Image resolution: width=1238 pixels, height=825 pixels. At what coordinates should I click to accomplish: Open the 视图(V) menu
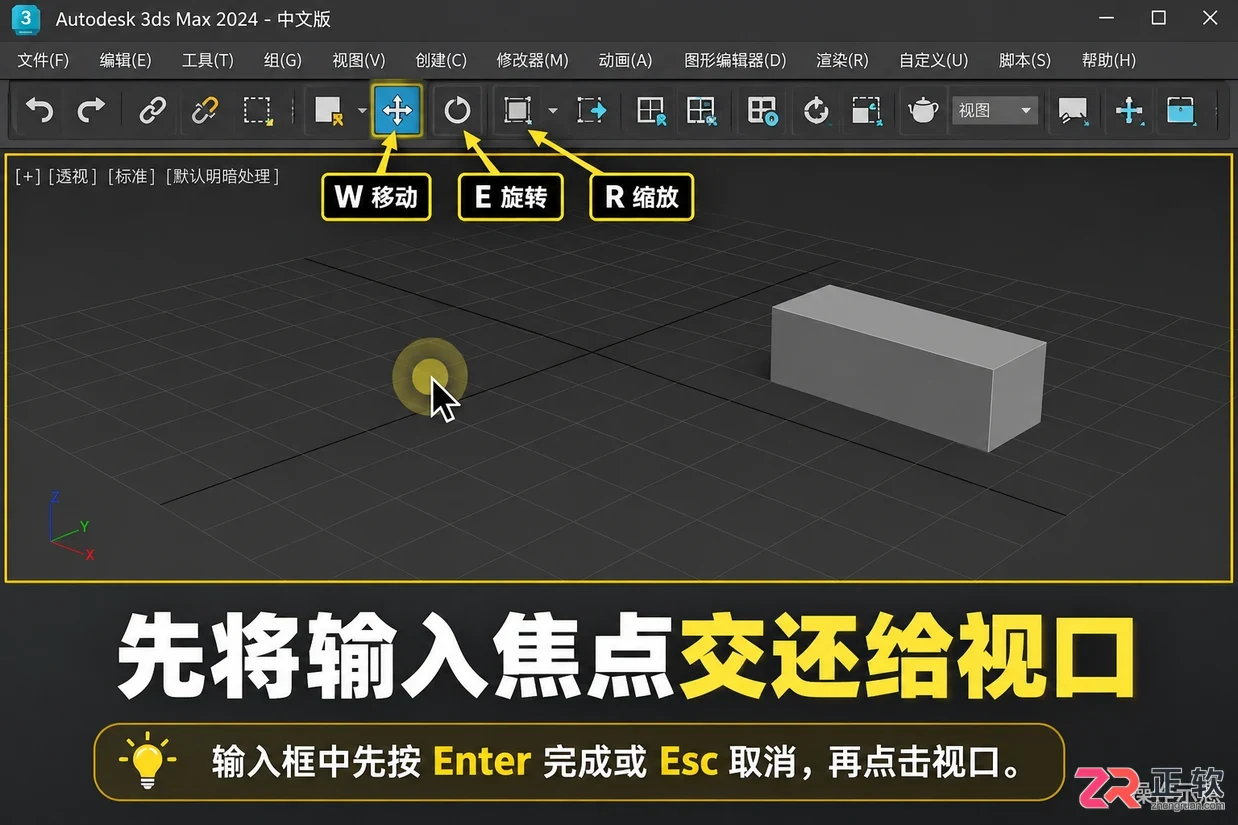point(359,60)
